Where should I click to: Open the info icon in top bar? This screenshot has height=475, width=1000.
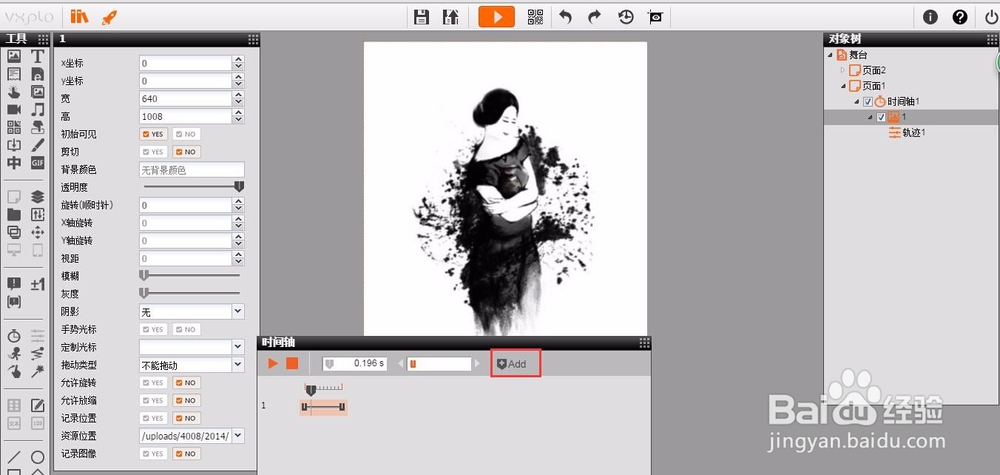(930, 17)
